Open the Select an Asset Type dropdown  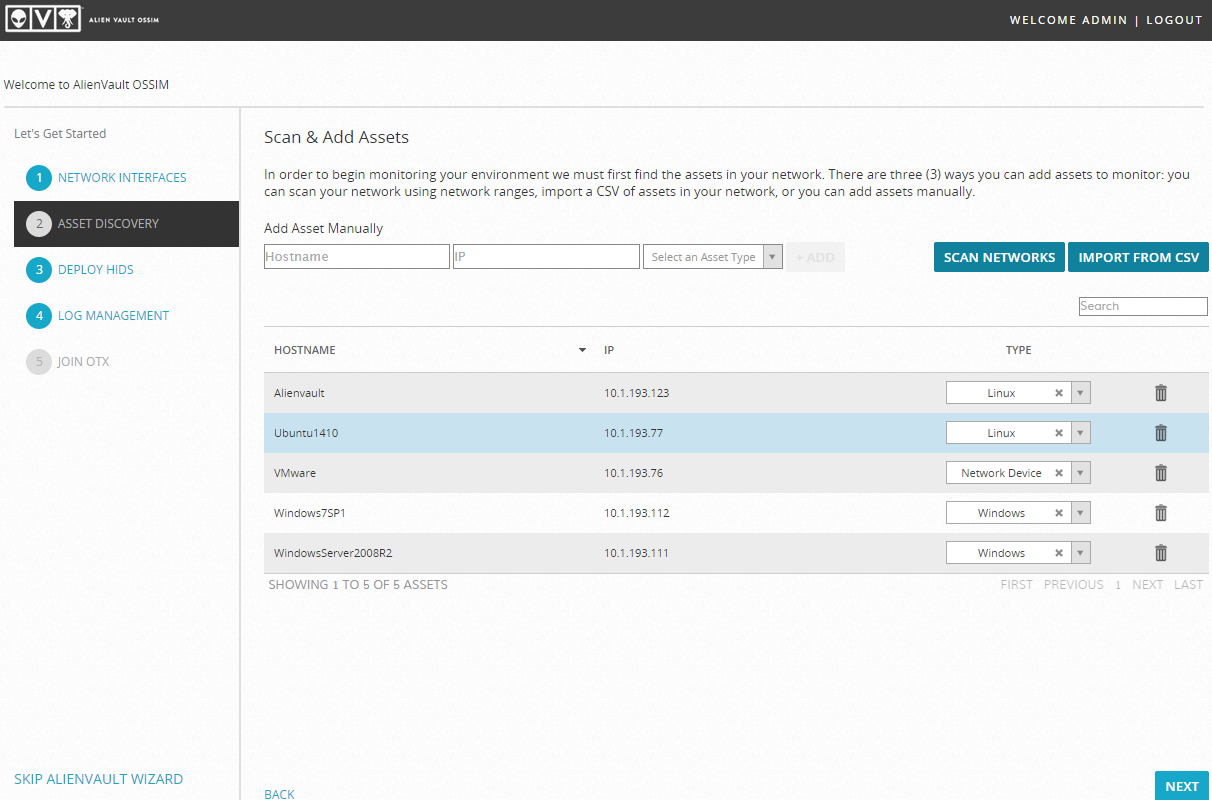pyautogui.click(x=712, y=257)
